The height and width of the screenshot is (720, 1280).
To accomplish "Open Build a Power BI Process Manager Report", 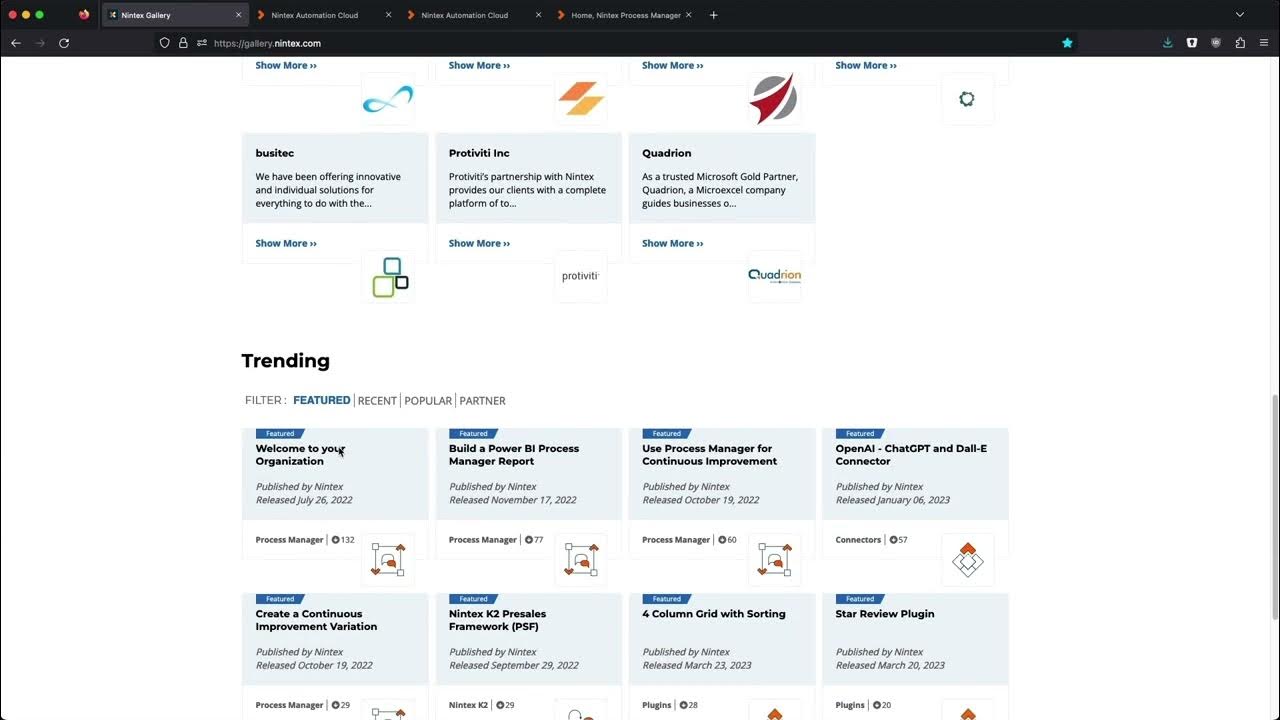I will [514, 455].
